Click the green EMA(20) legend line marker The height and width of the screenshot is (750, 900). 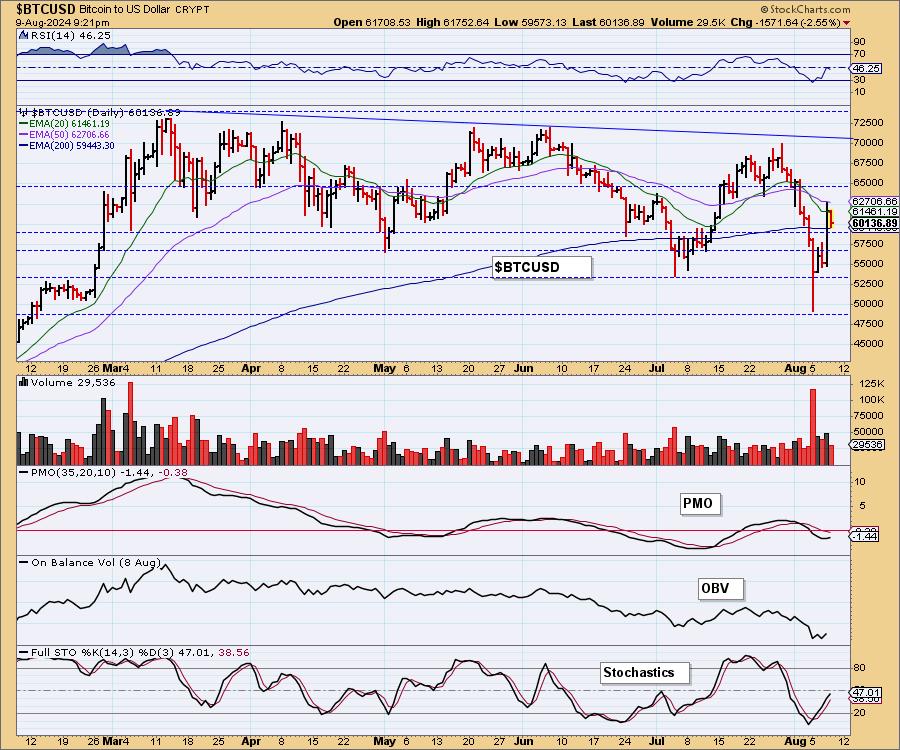click(24, 123)
